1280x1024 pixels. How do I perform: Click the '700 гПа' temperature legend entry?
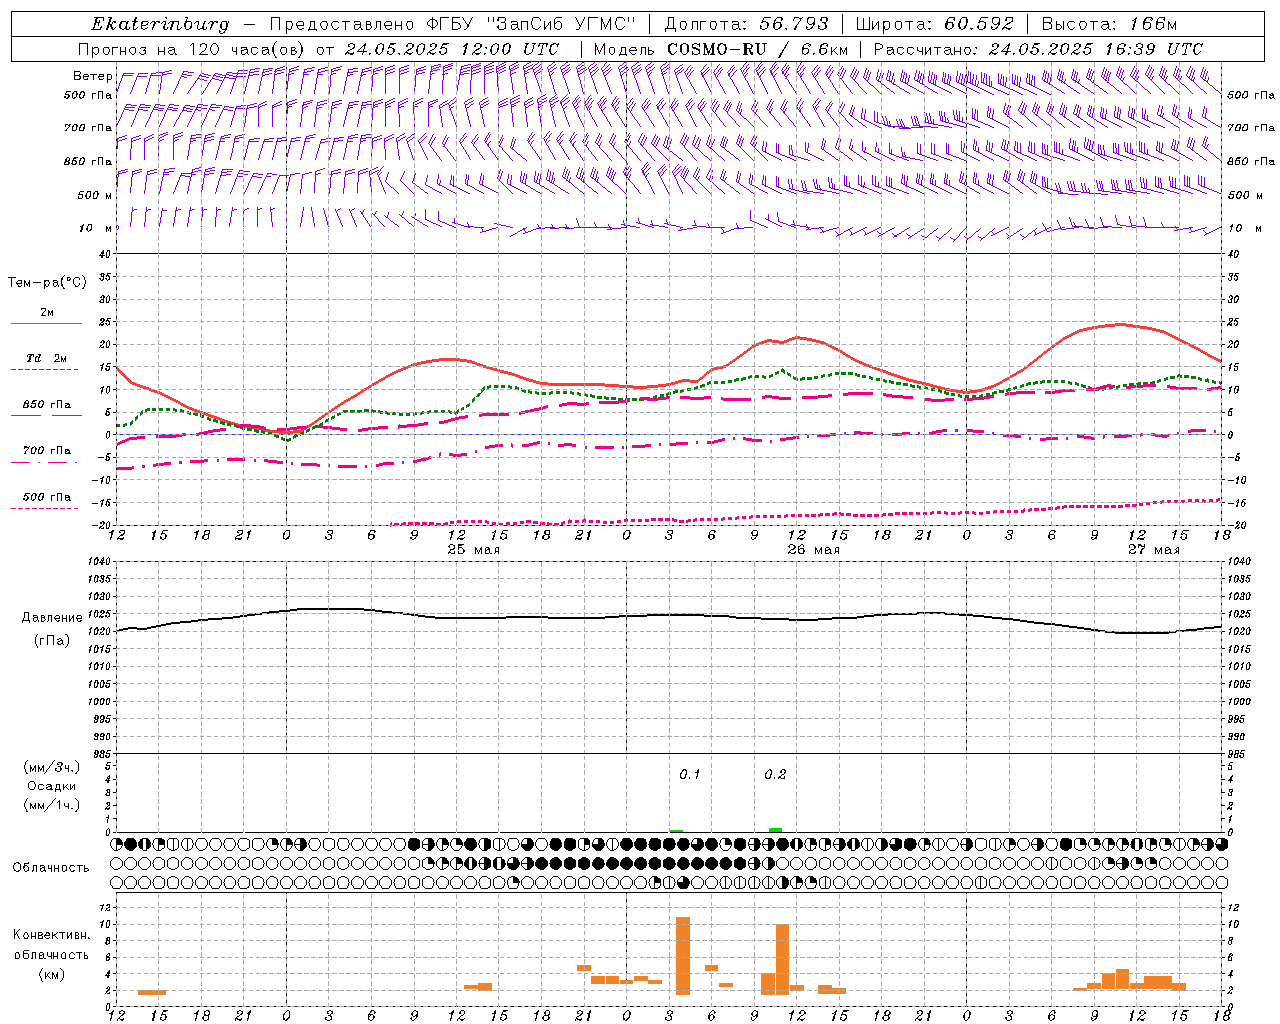[x=47, y=451]
